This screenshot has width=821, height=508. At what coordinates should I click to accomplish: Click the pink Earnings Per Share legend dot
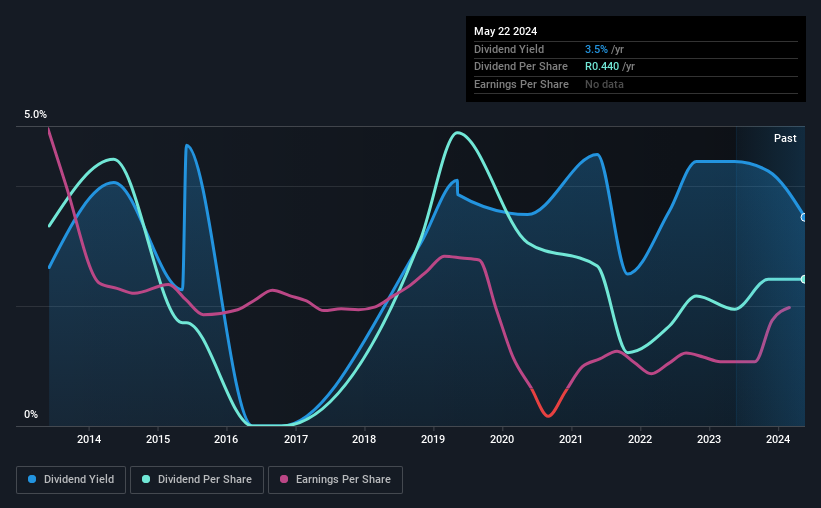284,479
